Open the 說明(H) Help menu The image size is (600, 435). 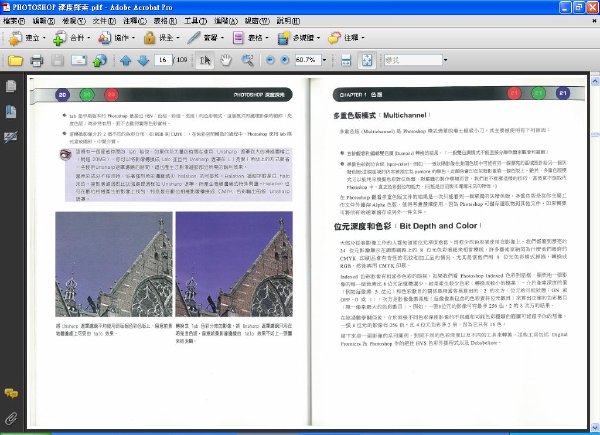pyautogui.click(x=288, y=21)
